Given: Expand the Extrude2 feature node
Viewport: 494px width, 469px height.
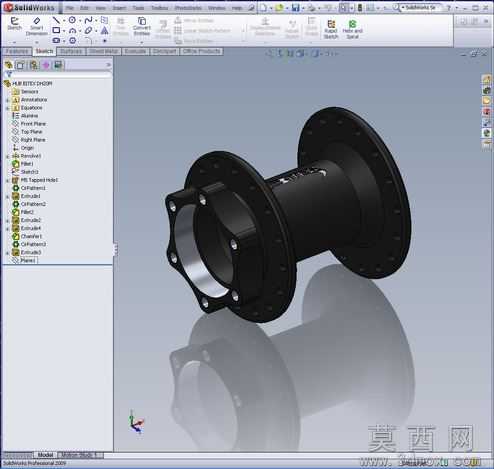Looking at the screenshot, I should (7, 220).
